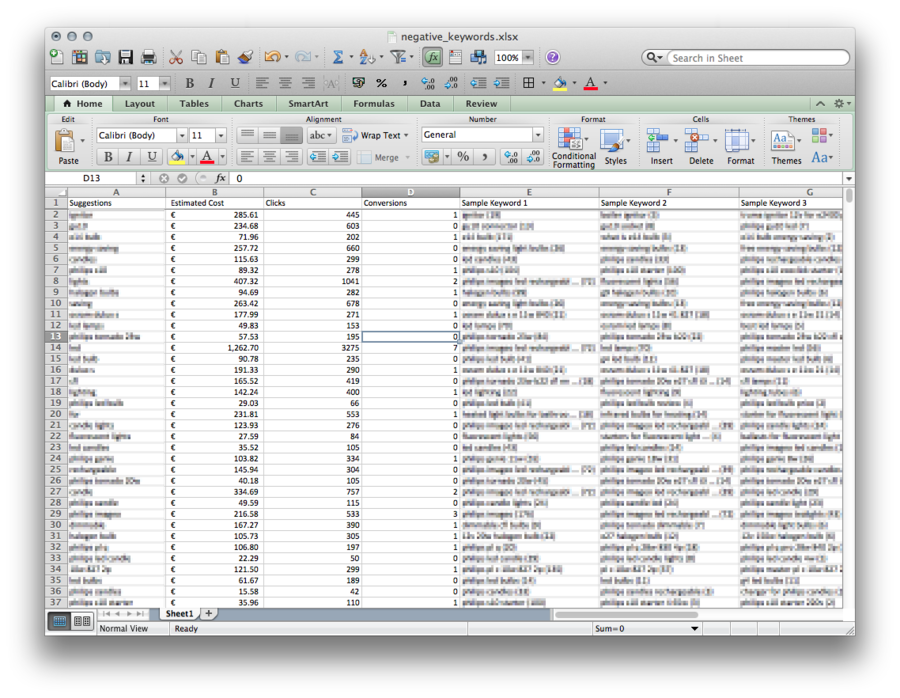Image resolution: width=900 pixels, height=698 pixels.
Task: Toggle Underline in the ribbon Font group
Action: pyautogui.click(x=152, y=157)
